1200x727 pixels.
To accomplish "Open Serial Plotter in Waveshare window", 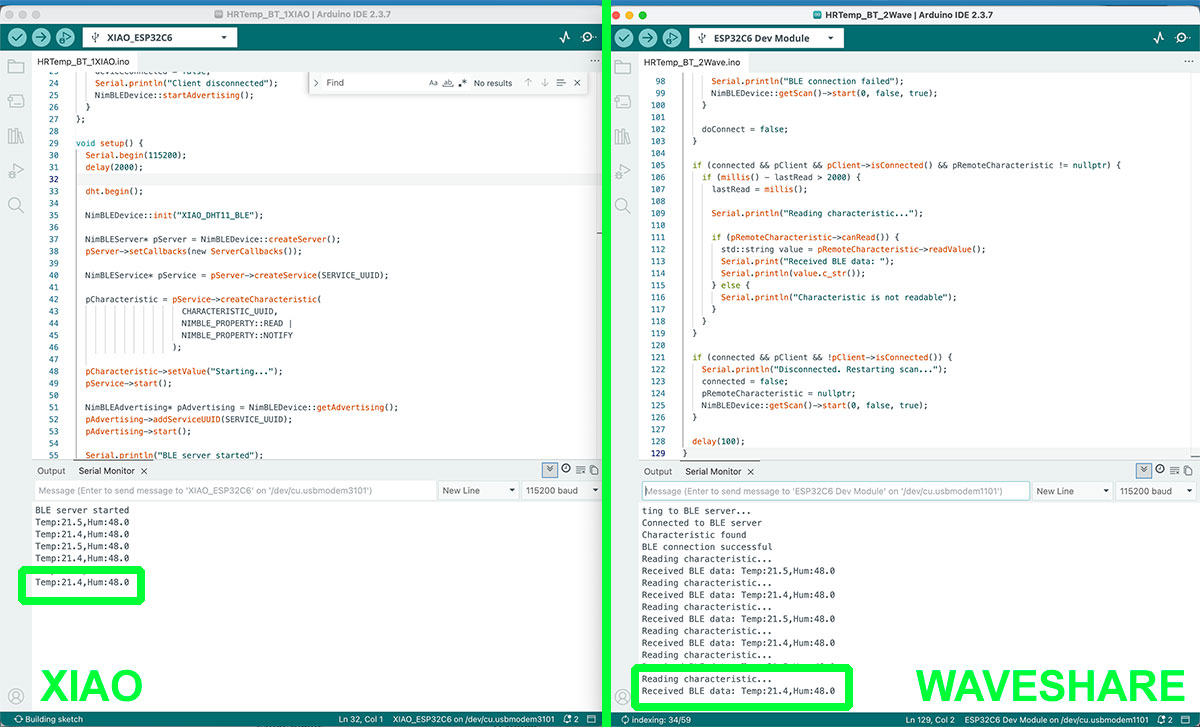I will tap(1159, 37).
